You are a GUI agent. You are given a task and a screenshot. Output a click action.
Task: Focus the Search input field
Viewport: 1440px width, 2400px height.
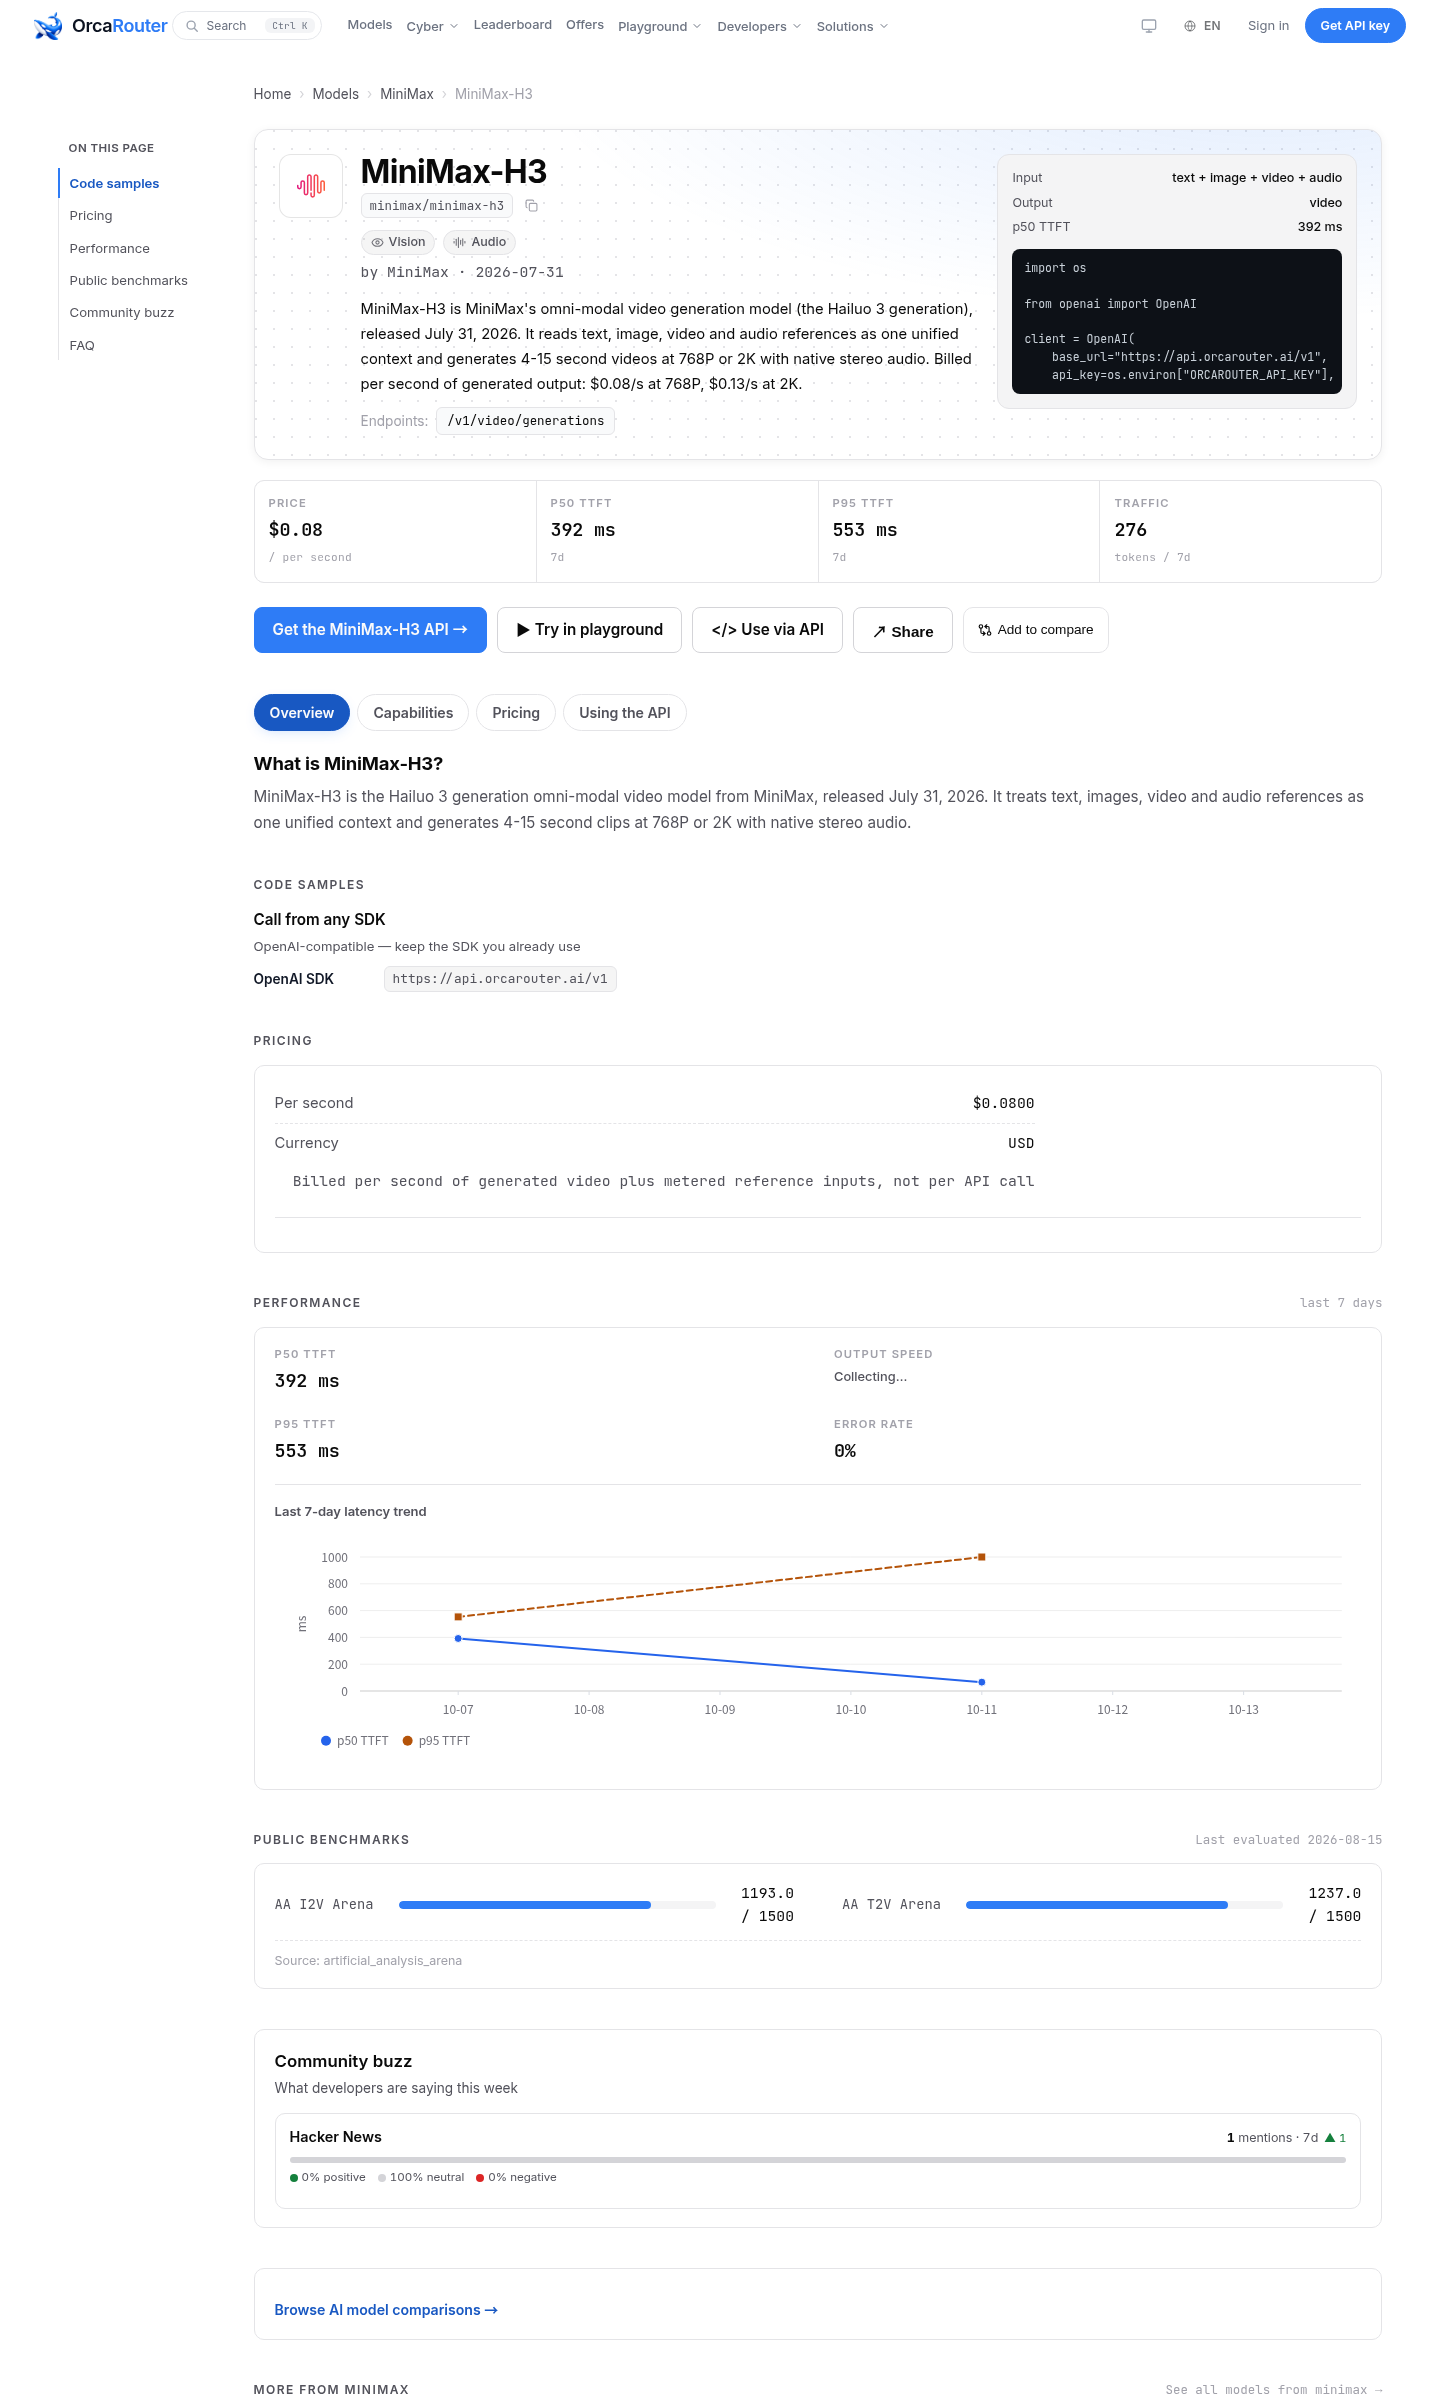[x=248, y=26]
